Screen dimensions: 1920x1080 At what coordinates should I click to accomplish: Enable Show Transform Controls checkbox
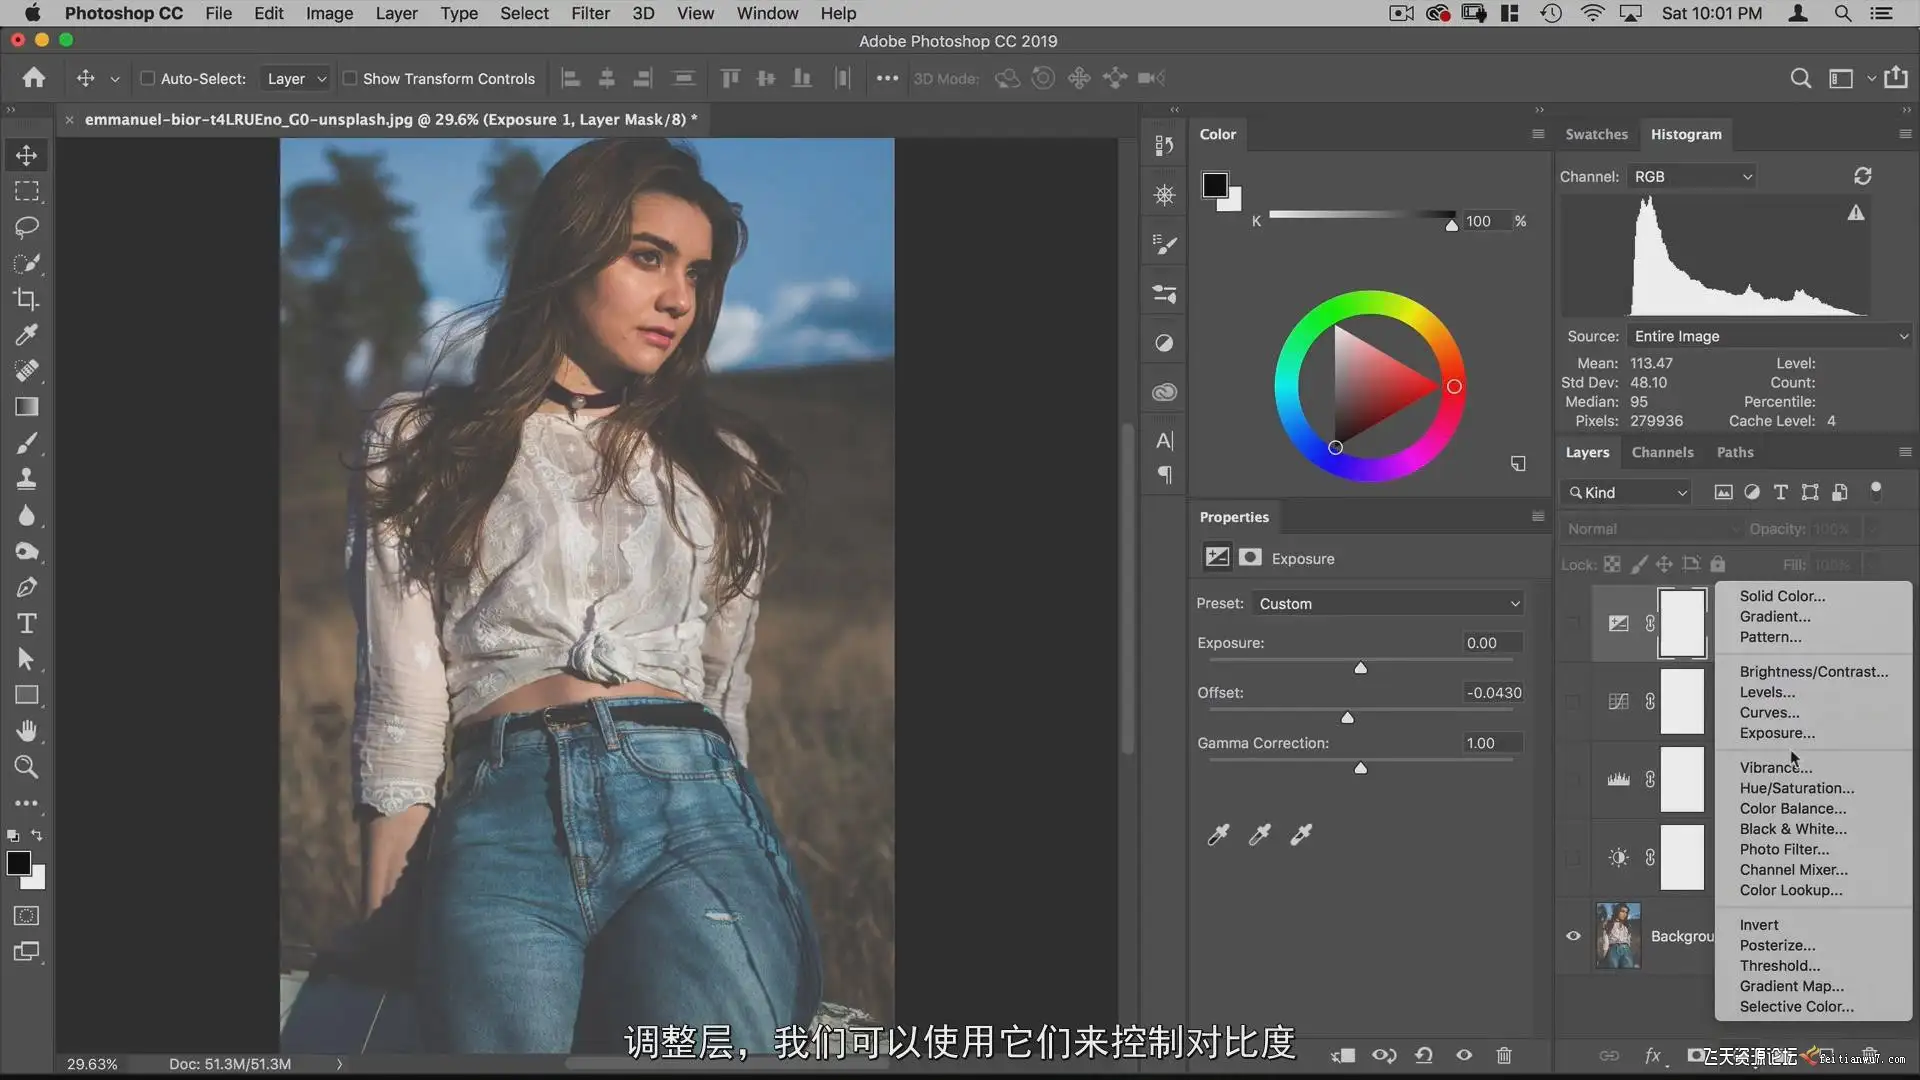[350, 78]
